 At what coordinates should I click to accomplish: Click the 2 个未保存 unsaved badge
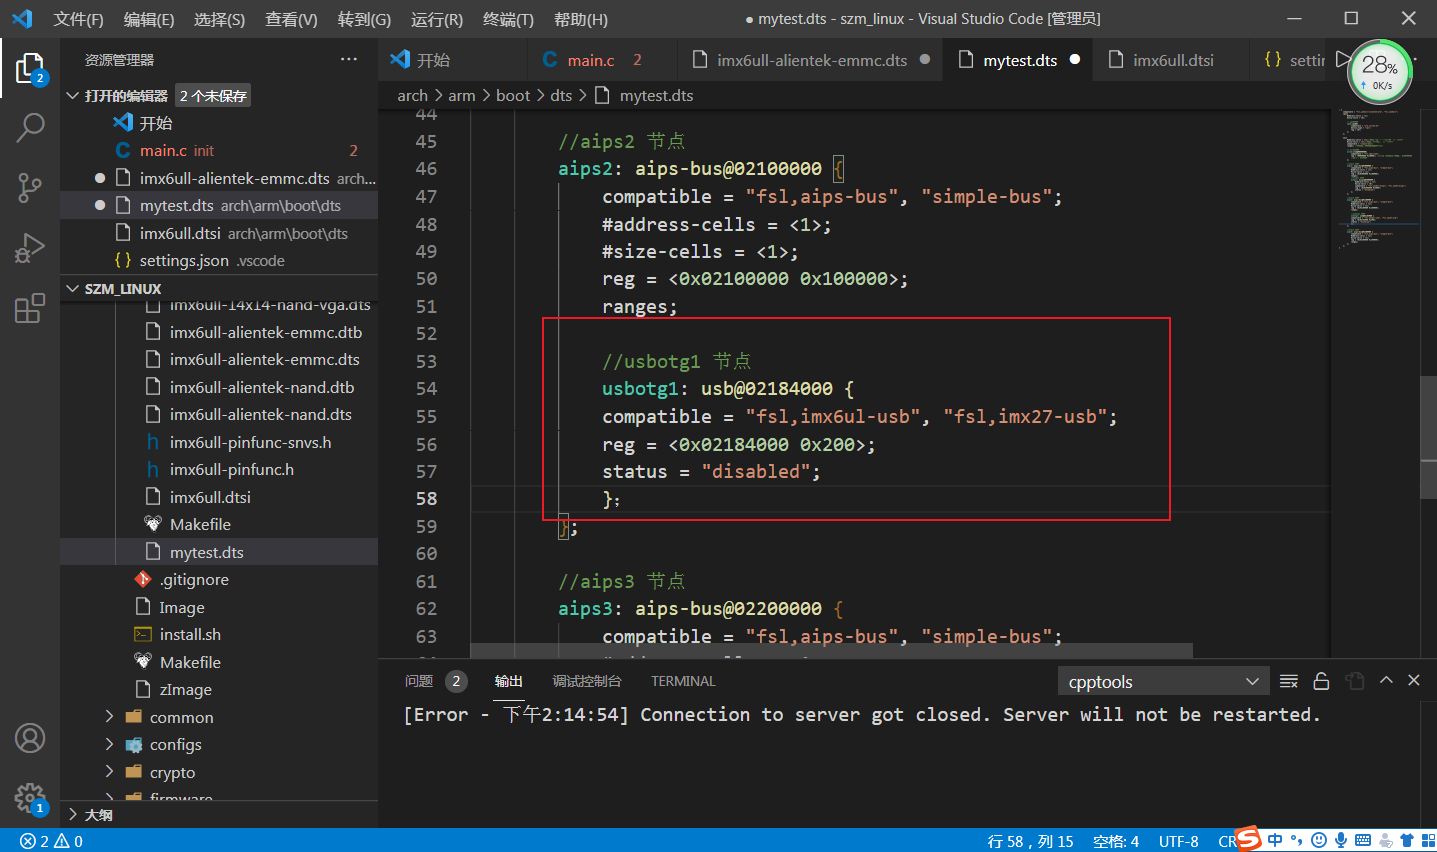tap(213, 95)
